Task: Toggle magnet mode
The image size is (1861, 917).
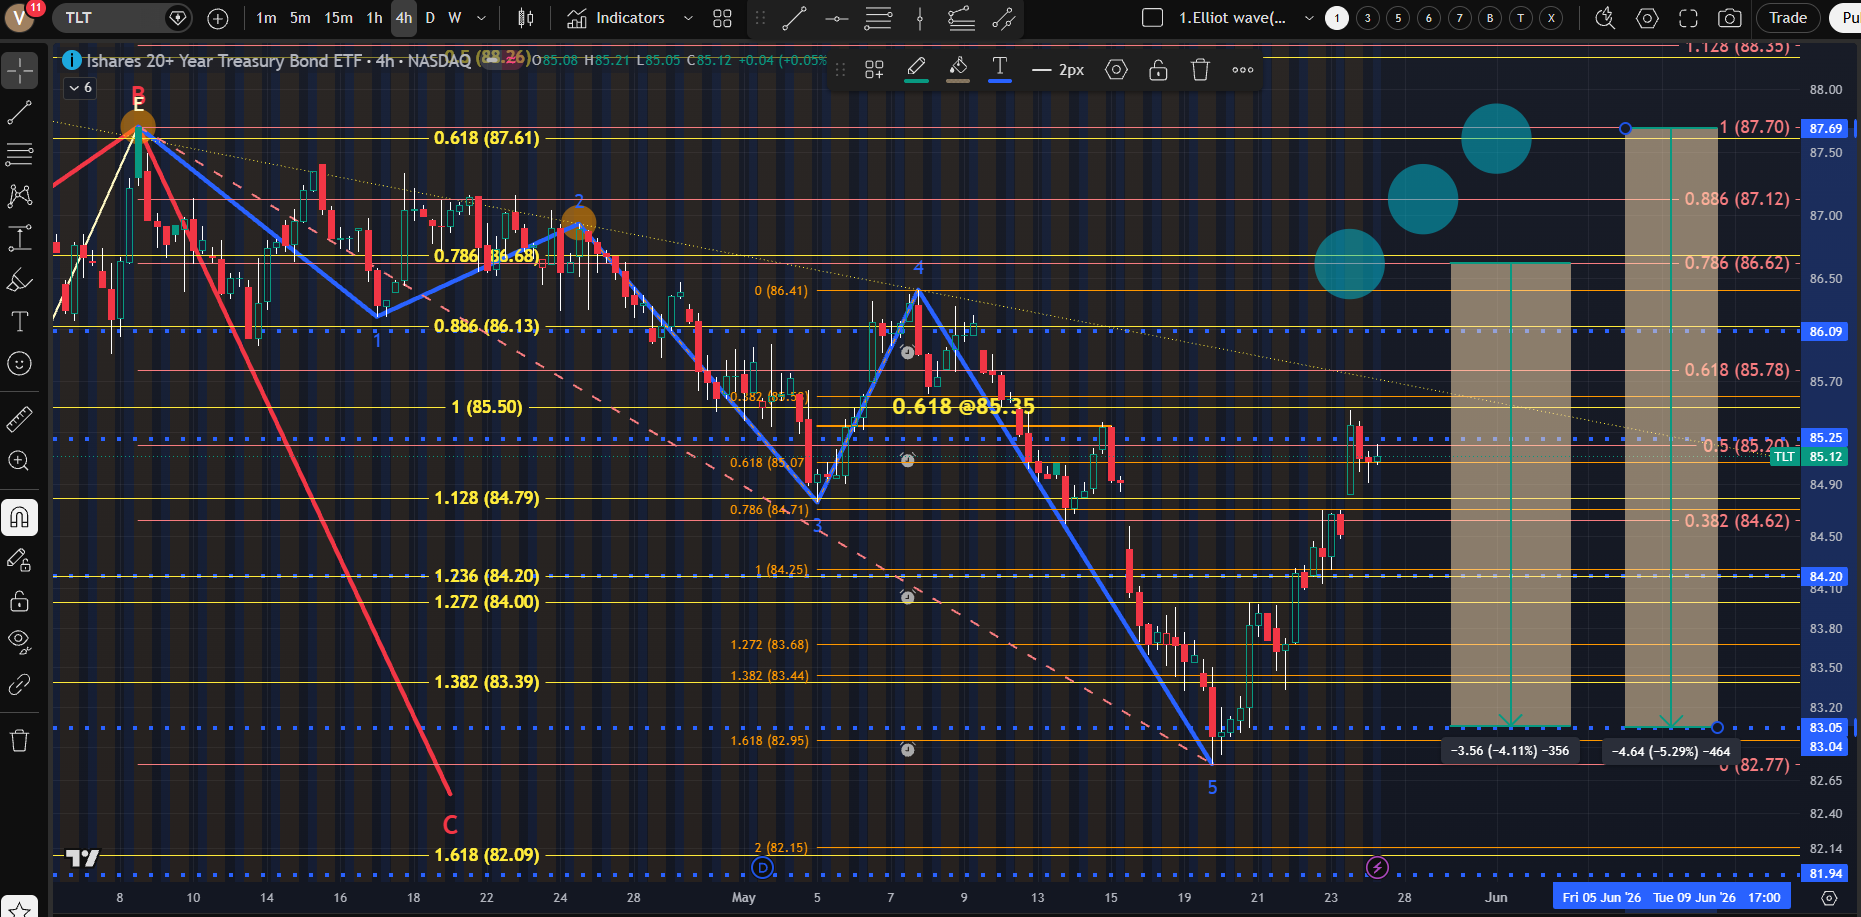Action: (x=20, y=517)
